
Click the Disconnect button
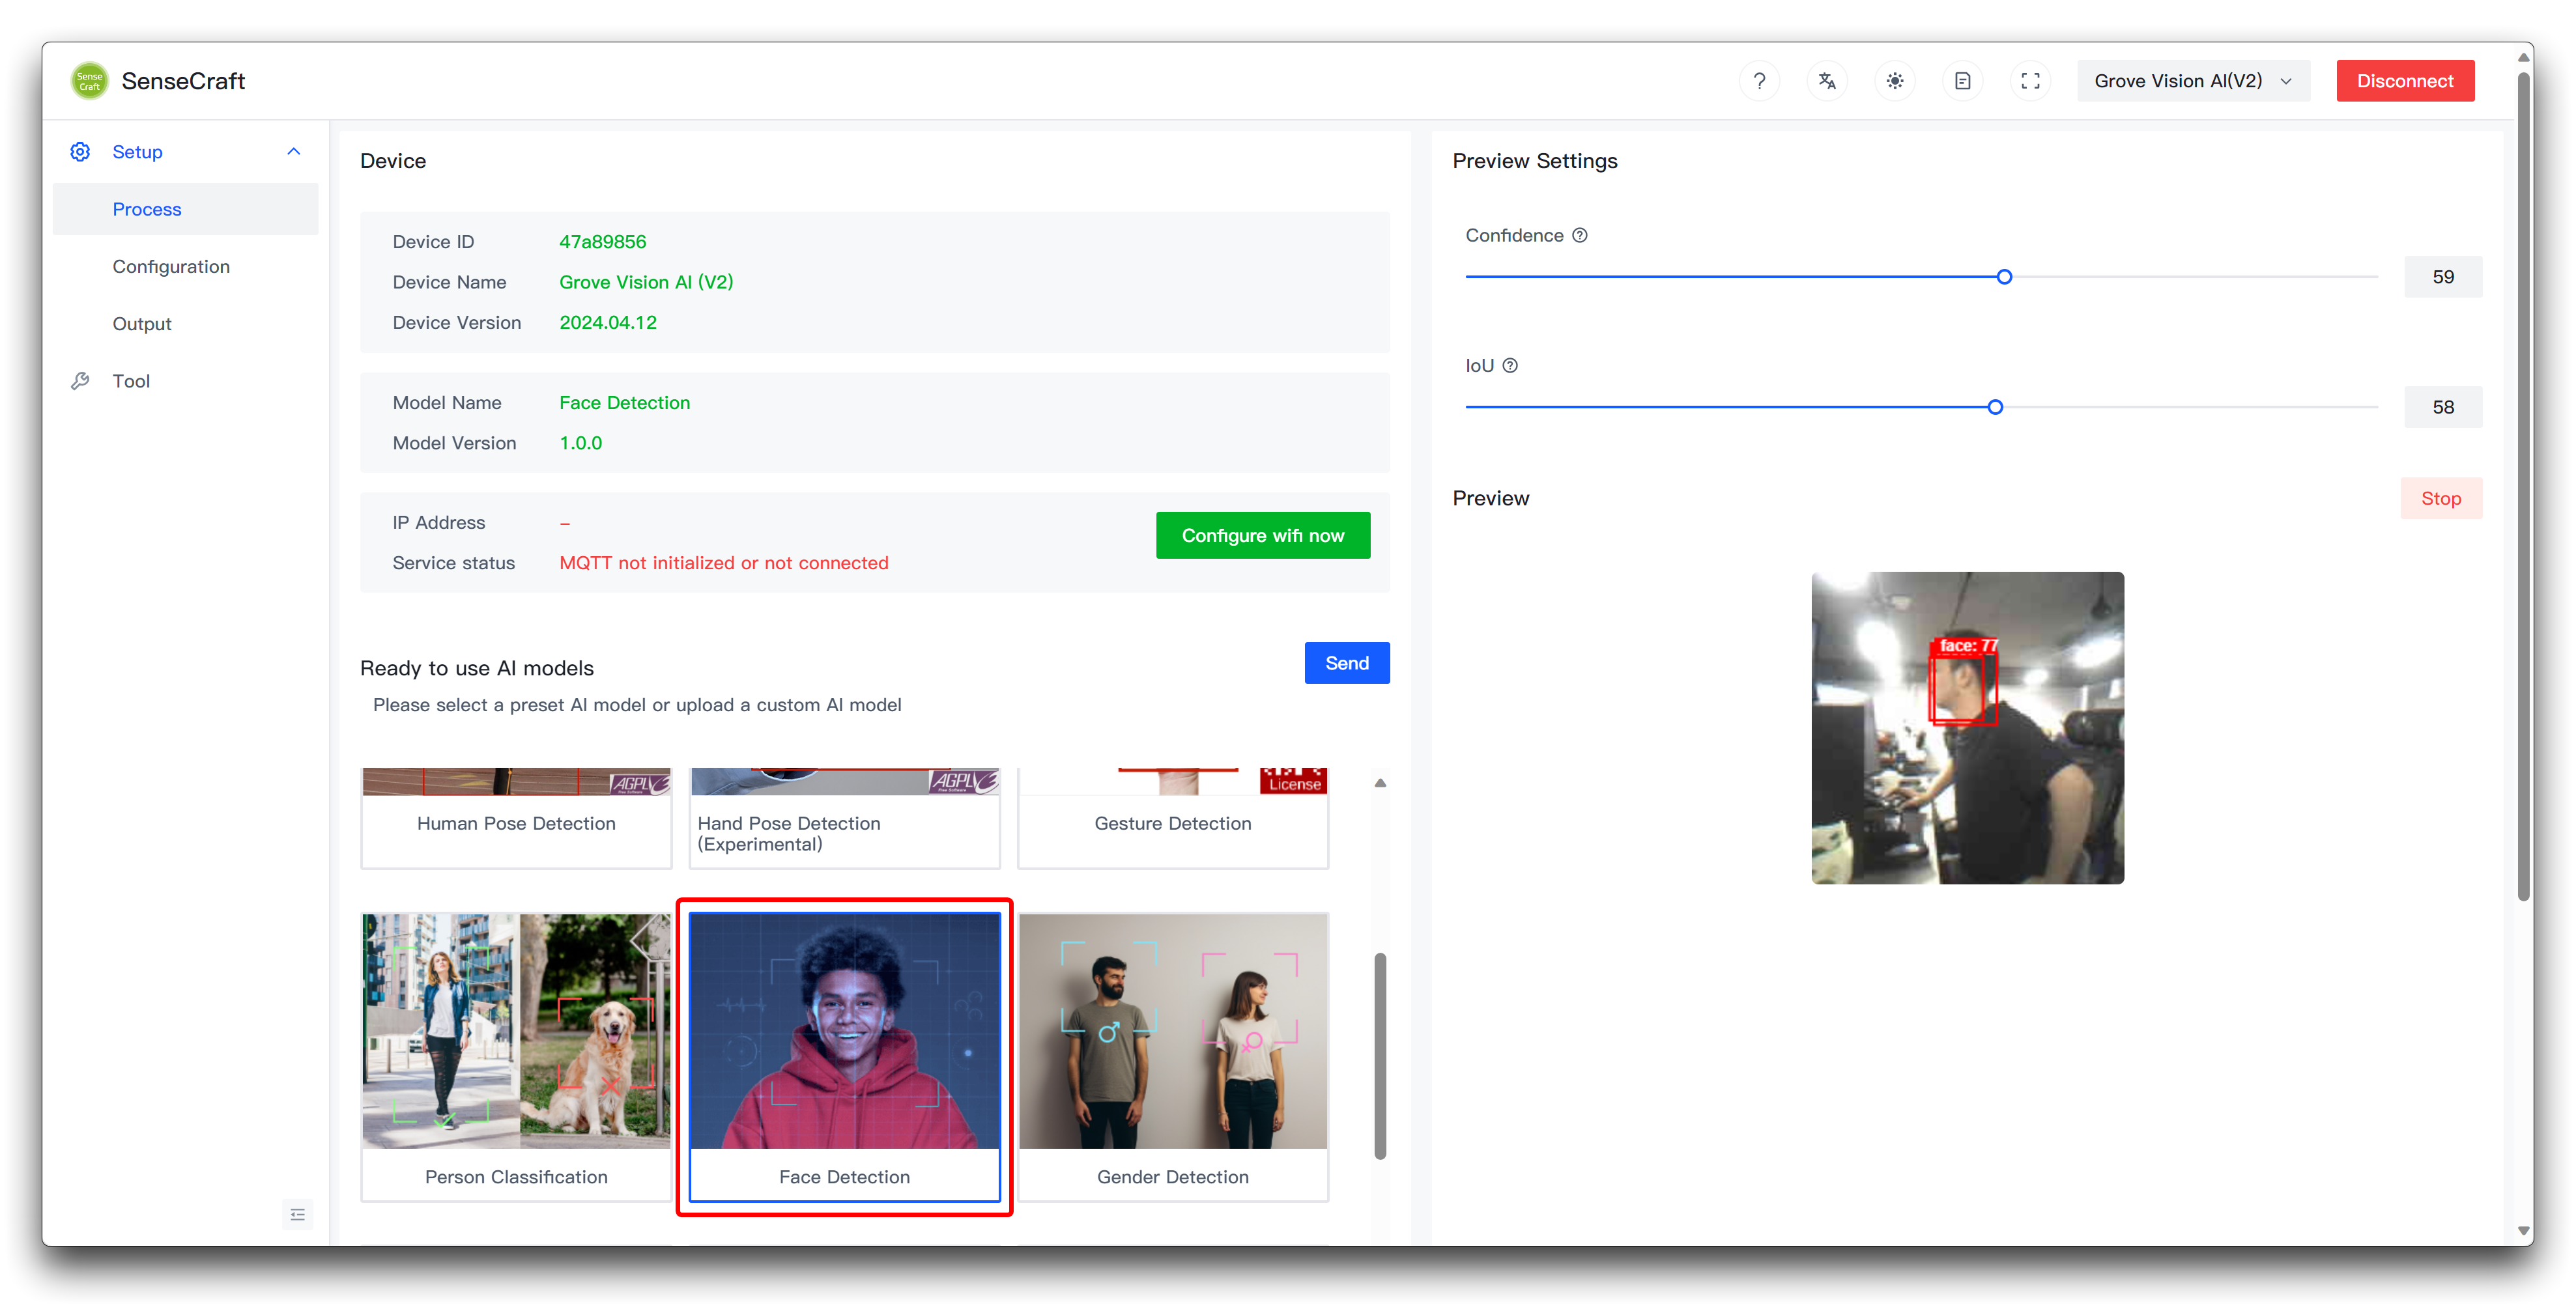pos(2405,81)
